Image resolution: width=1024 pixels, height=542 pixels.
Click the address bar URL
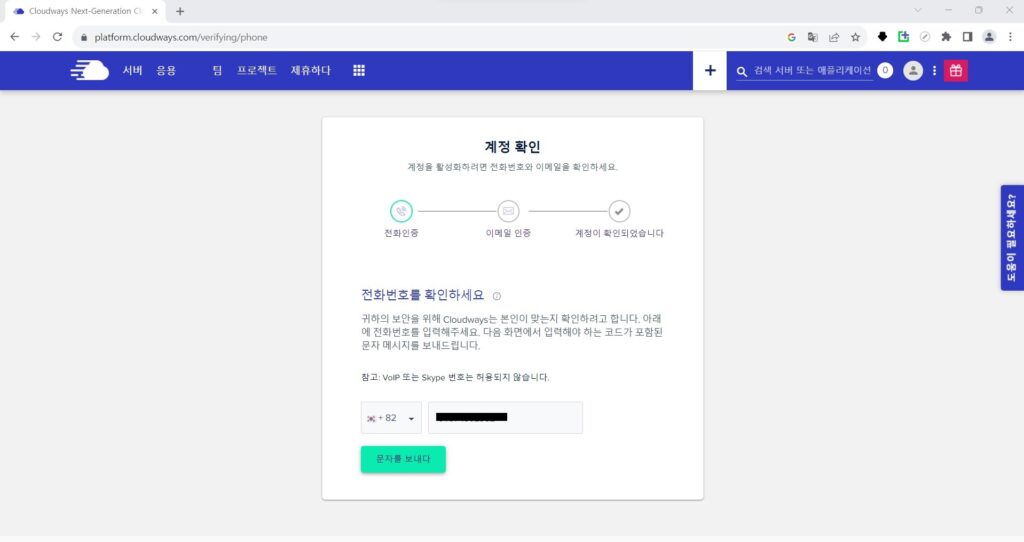tap(181, 37)
